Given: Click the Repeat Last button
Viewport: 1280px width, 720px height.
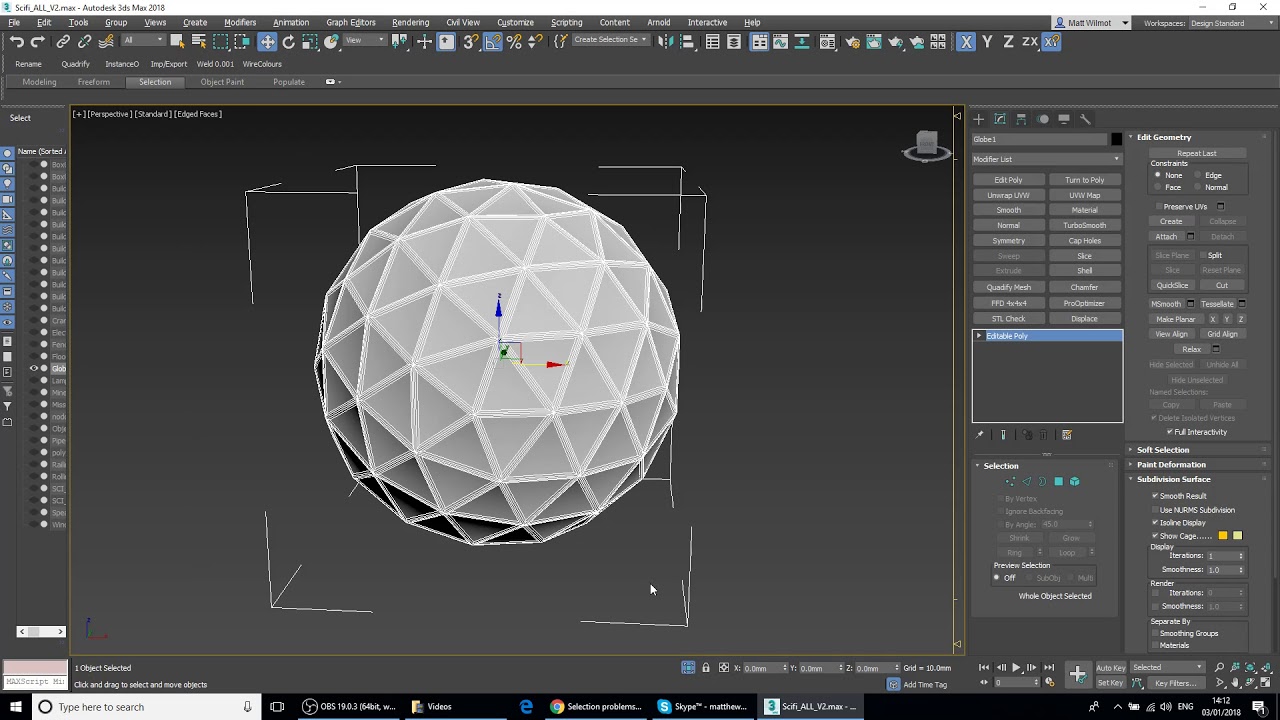Looking at the screenshot, I should click(x=1196, y=153).
